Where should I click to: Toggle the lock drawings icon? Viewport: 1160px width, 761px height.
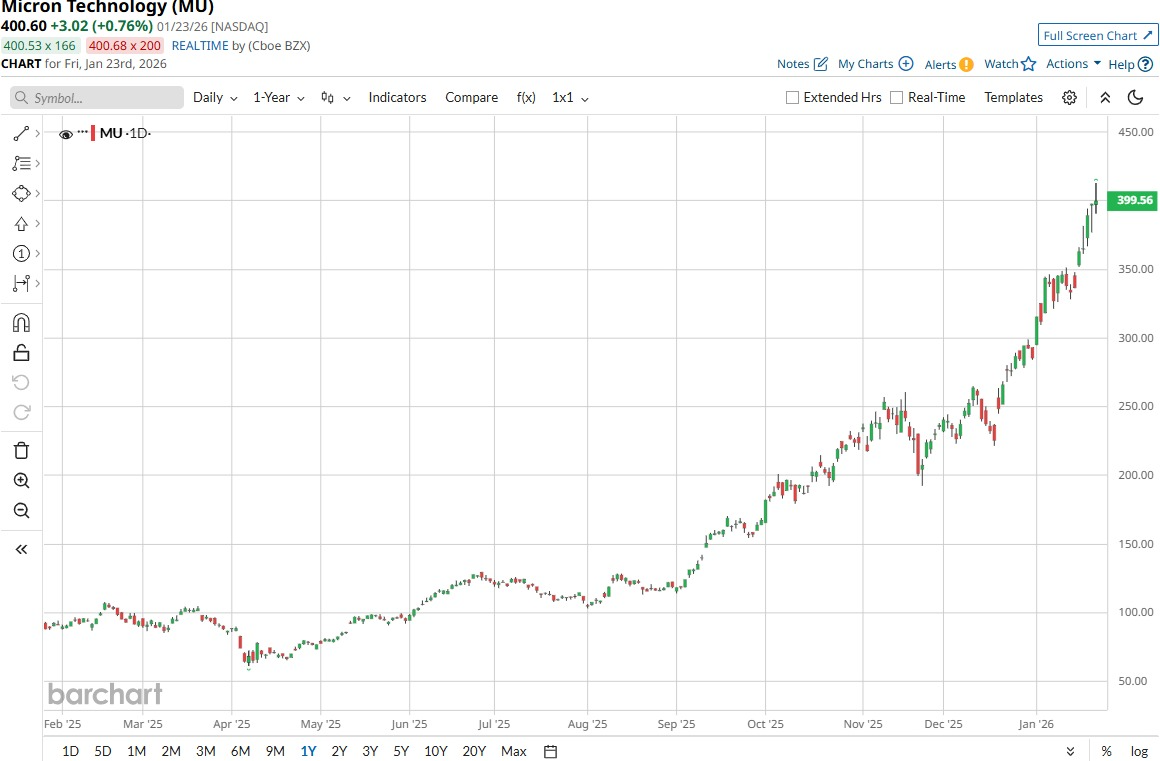(x=21, y=353)
